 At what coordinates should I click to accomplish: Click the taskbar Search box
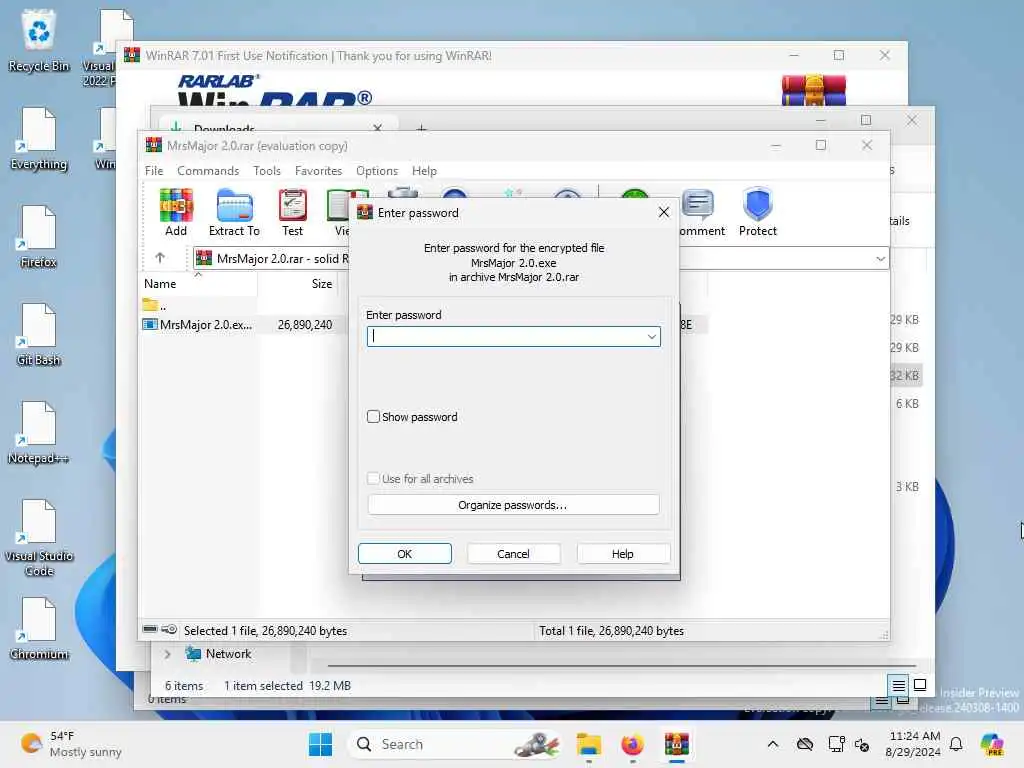pyautogui.click(x=453, y=744)
